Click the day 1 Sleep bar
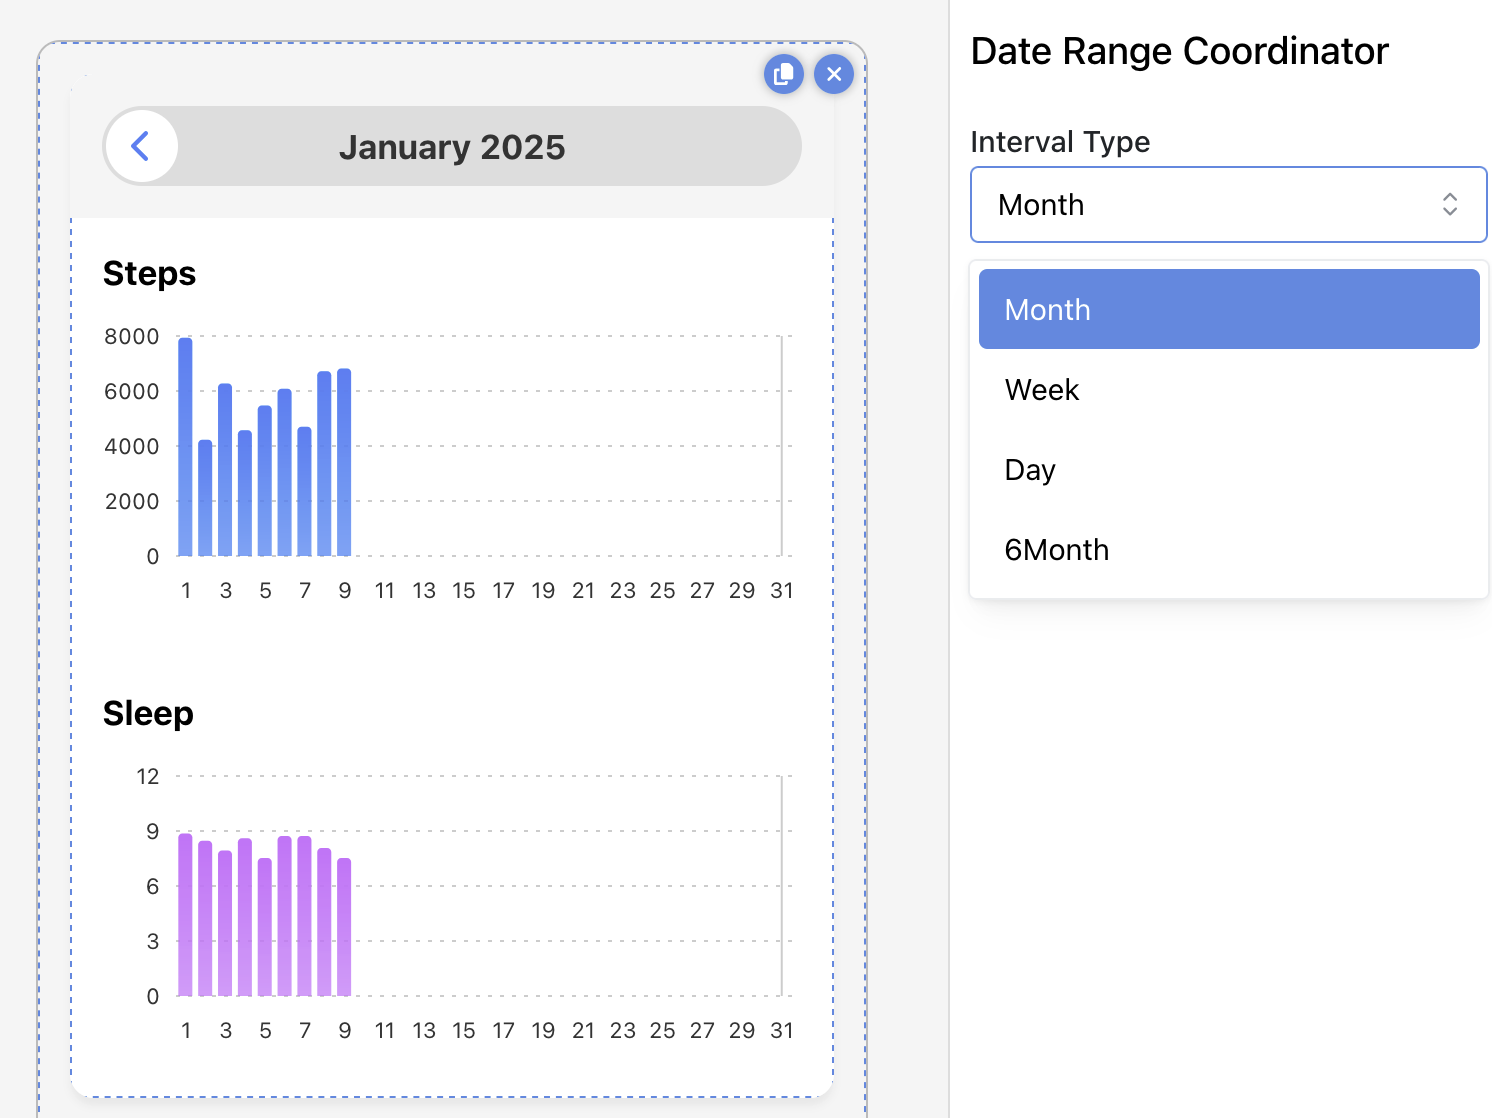1492x1118 pixels. [x=185, y=914]
